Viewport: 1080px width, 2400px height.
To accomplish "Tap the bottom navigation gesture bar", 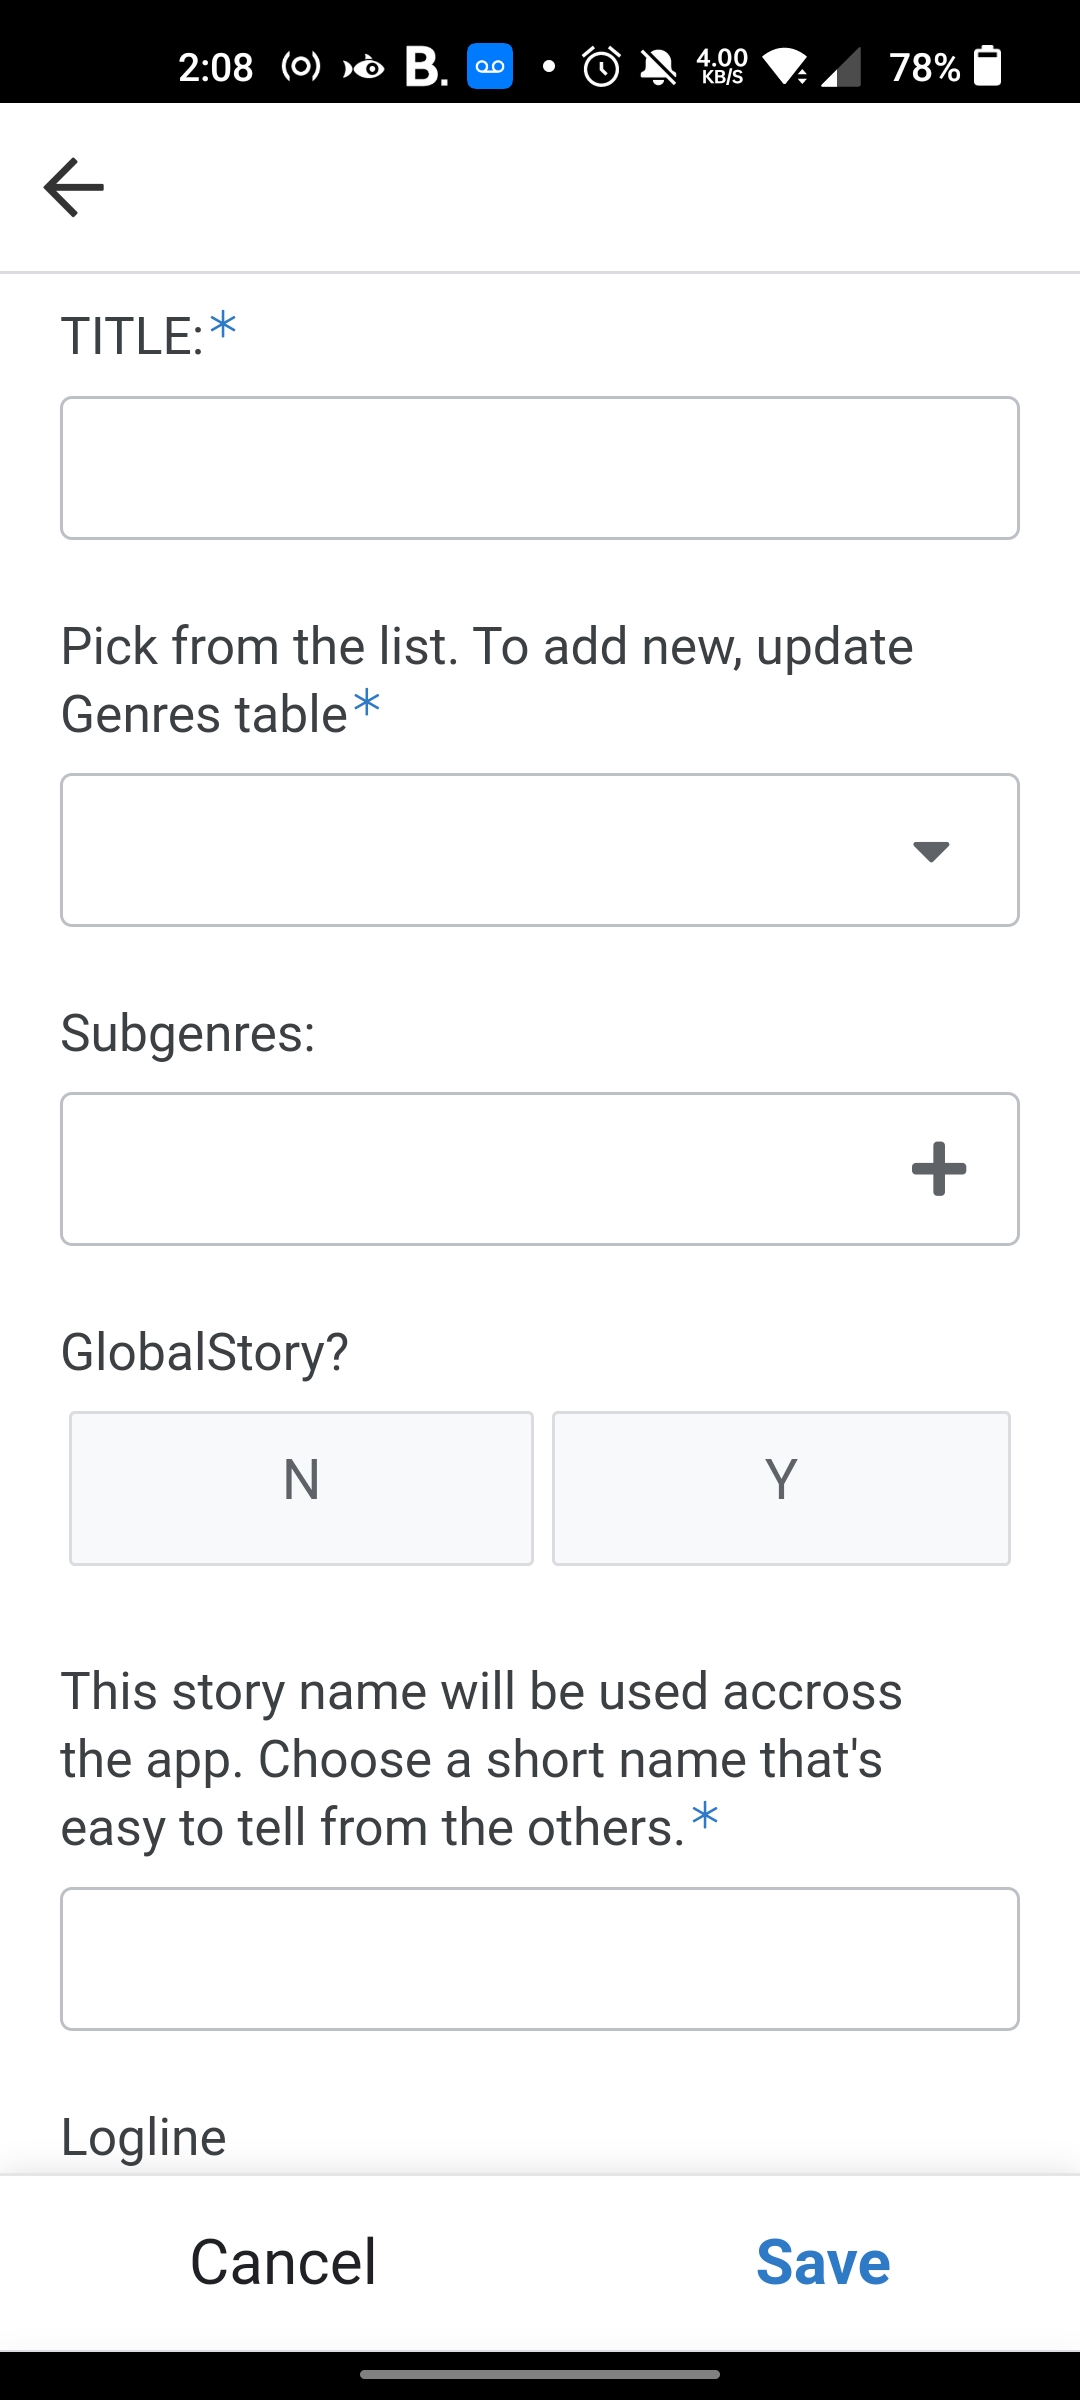I will pyautogui.click(x=540, y=2374).
